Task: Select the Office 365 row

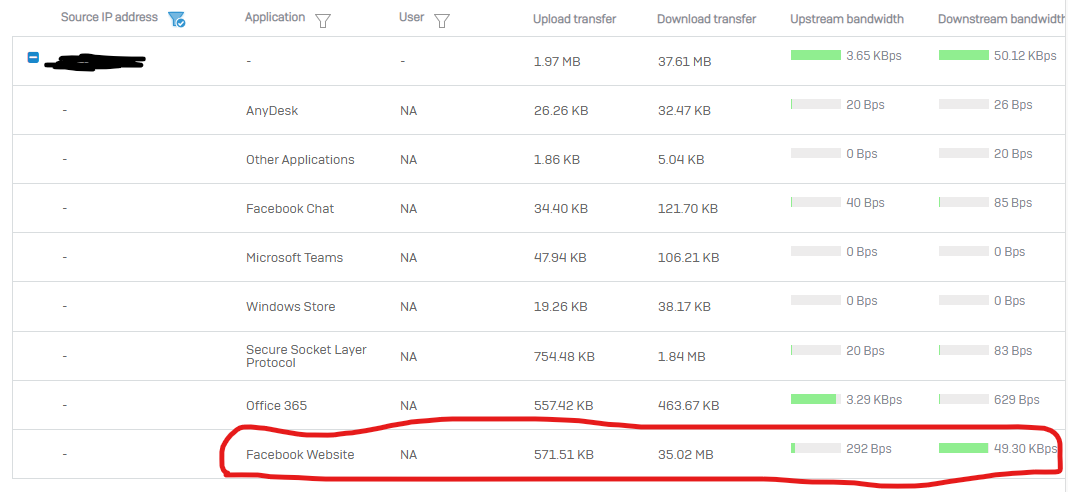Action: coord(538,405)
